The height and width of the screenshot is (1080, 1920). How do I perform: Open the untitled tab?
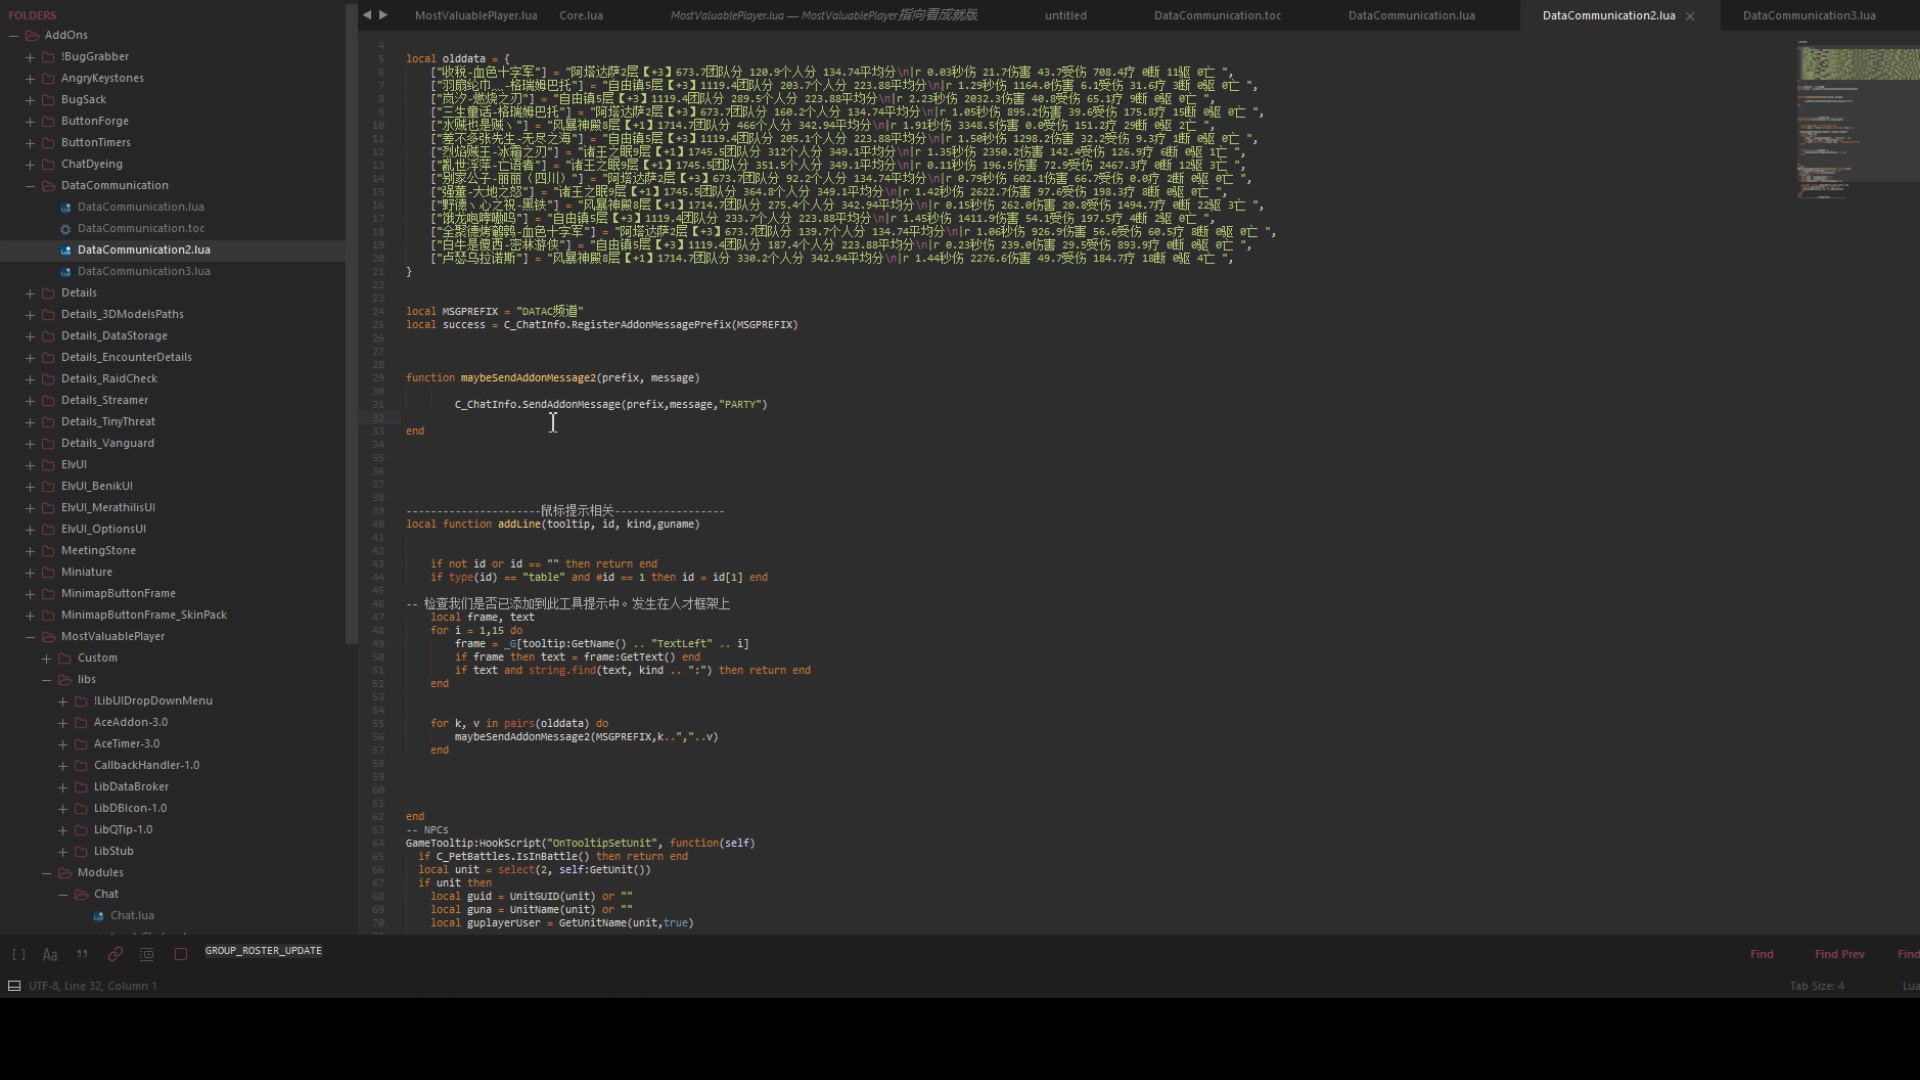click(1066, 15)
